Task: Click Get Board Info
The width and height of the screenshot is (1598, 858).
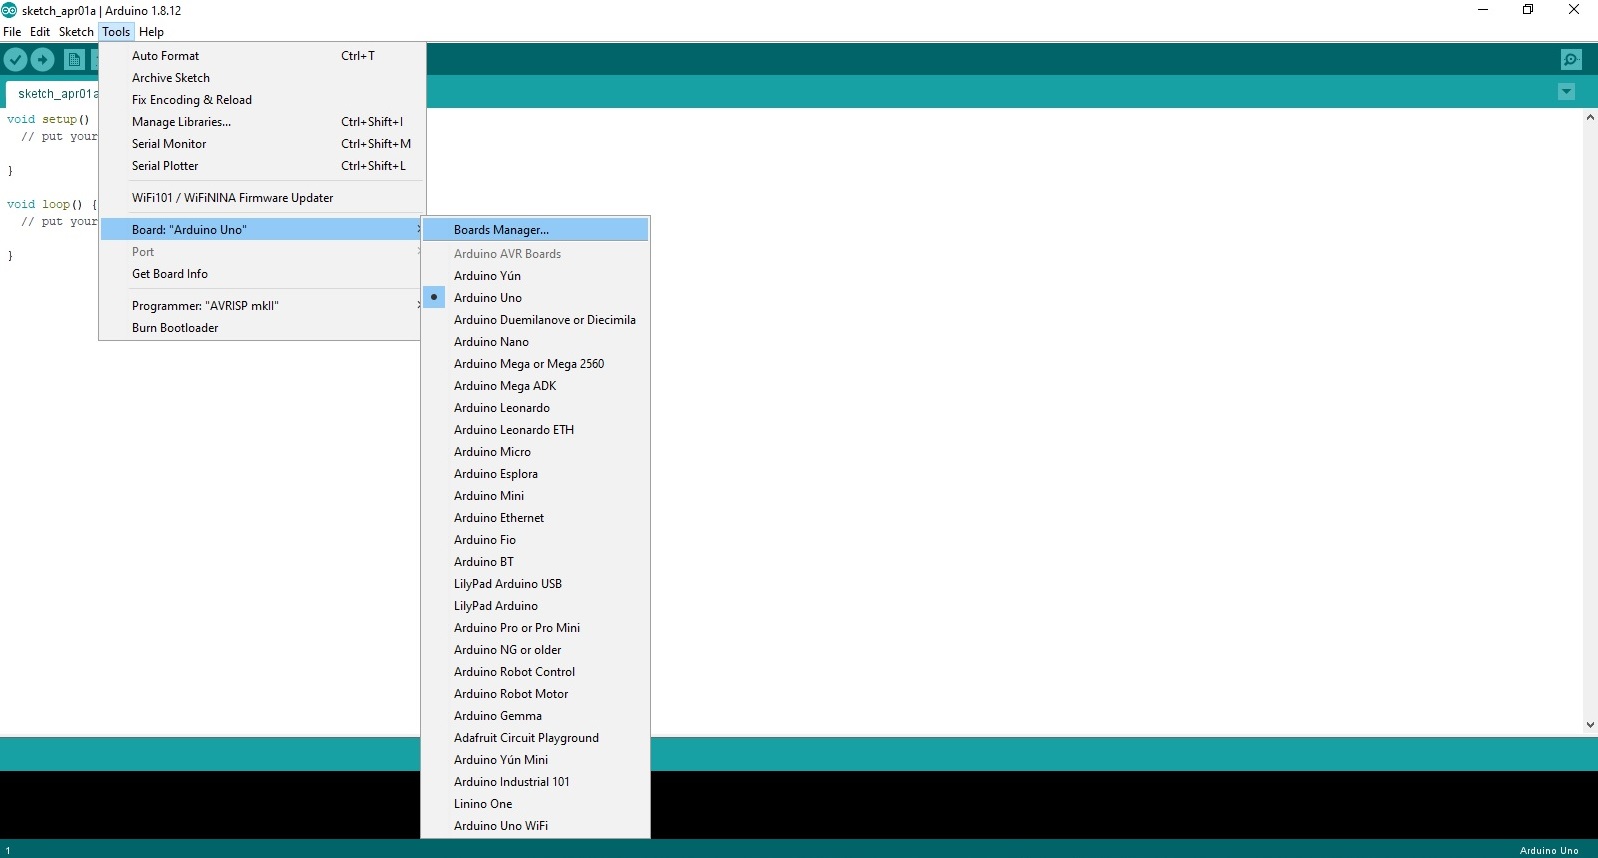Action: [x=262, y=274]
